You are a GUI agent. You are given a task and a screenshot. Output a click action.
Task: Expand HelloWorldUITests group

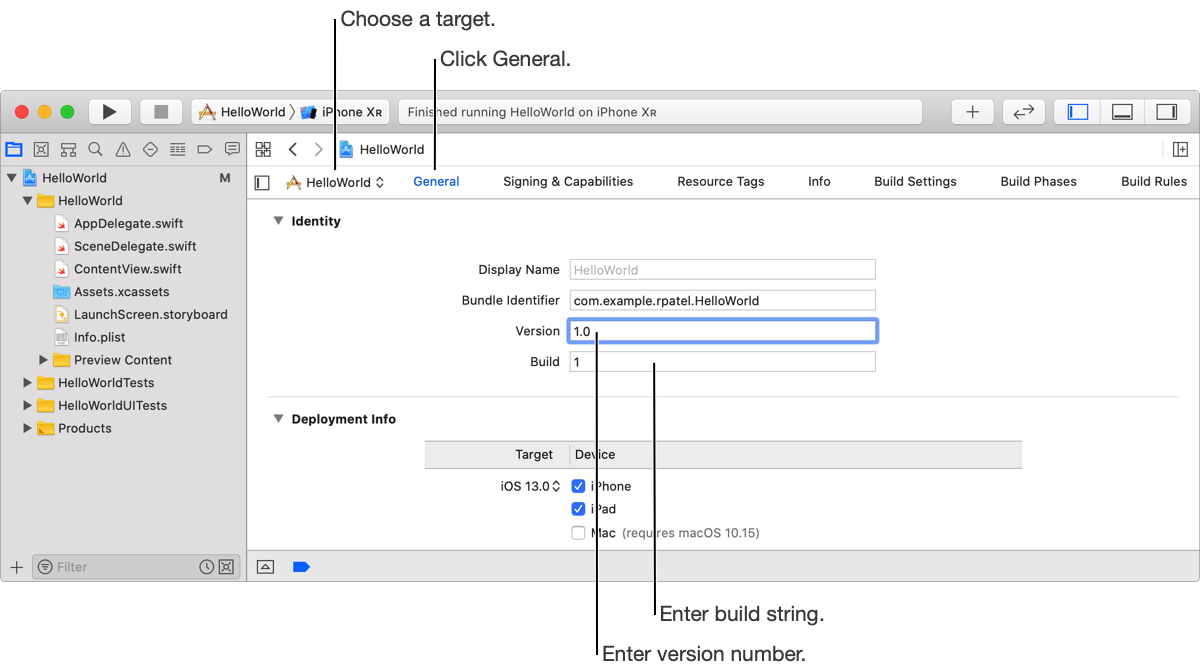(28, 406)
